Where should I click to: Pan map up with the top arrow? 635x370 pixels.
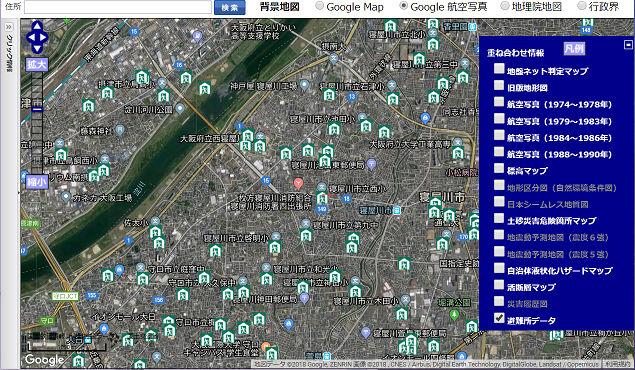coord(37,27)
